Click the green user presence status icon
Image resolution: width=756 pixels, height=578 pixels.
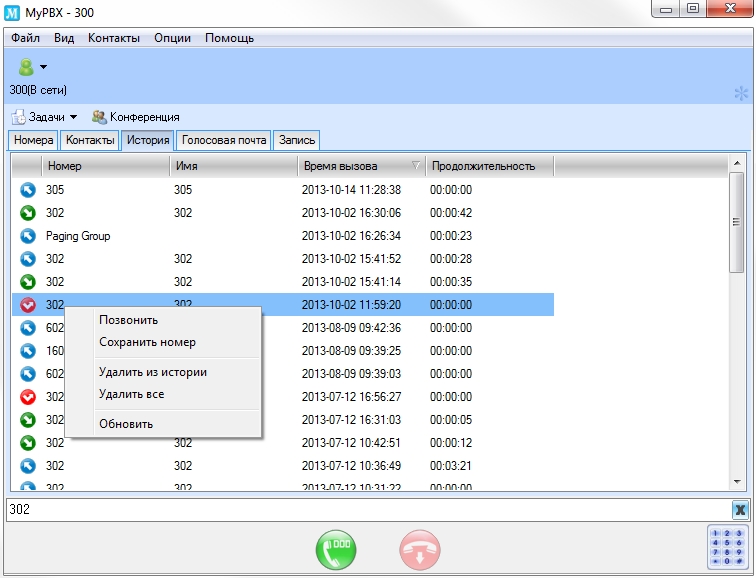click(25, 68)
